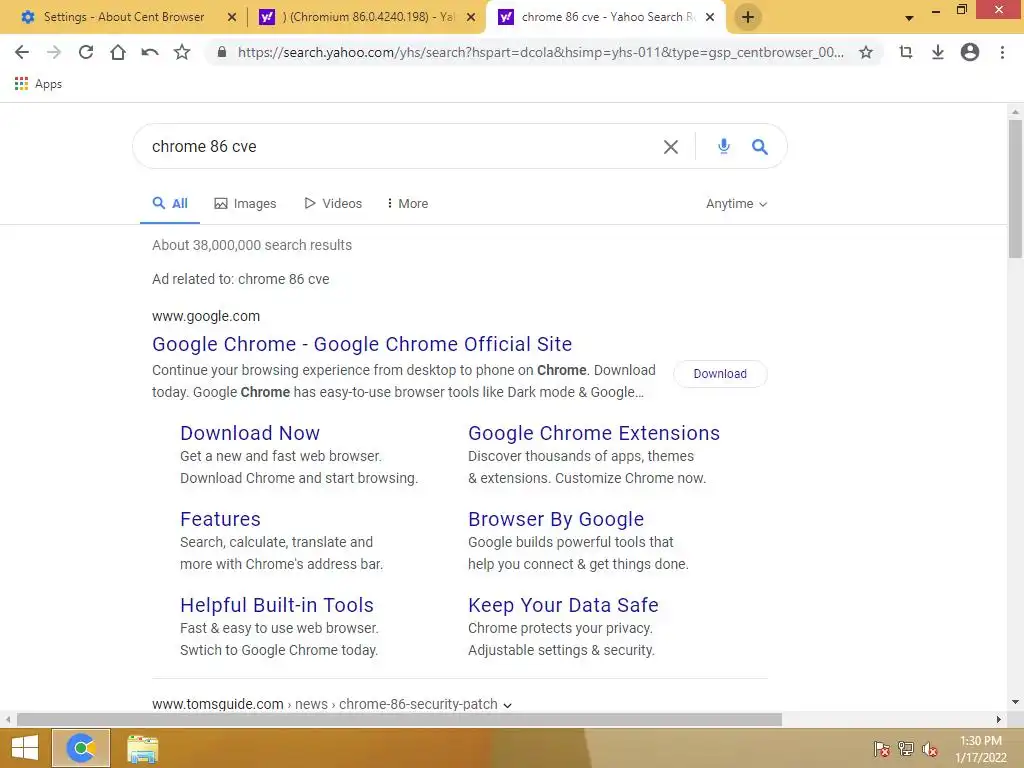Image resolution: width=1024 pixels, height=768 pixels.
Task: Select the Images results tab
Action: (245, 204)
